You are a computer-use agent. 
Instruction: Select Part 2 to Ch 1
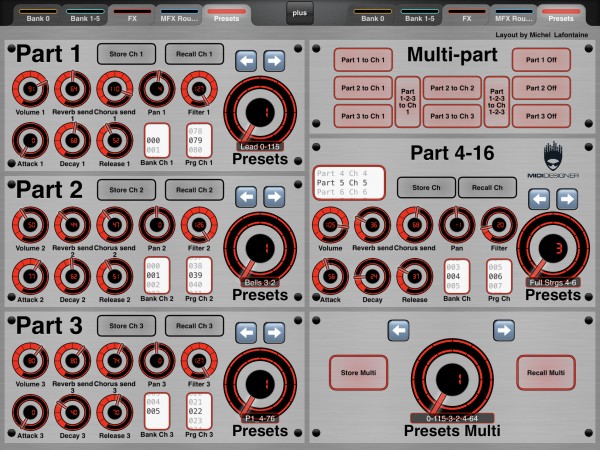(363, 88)
